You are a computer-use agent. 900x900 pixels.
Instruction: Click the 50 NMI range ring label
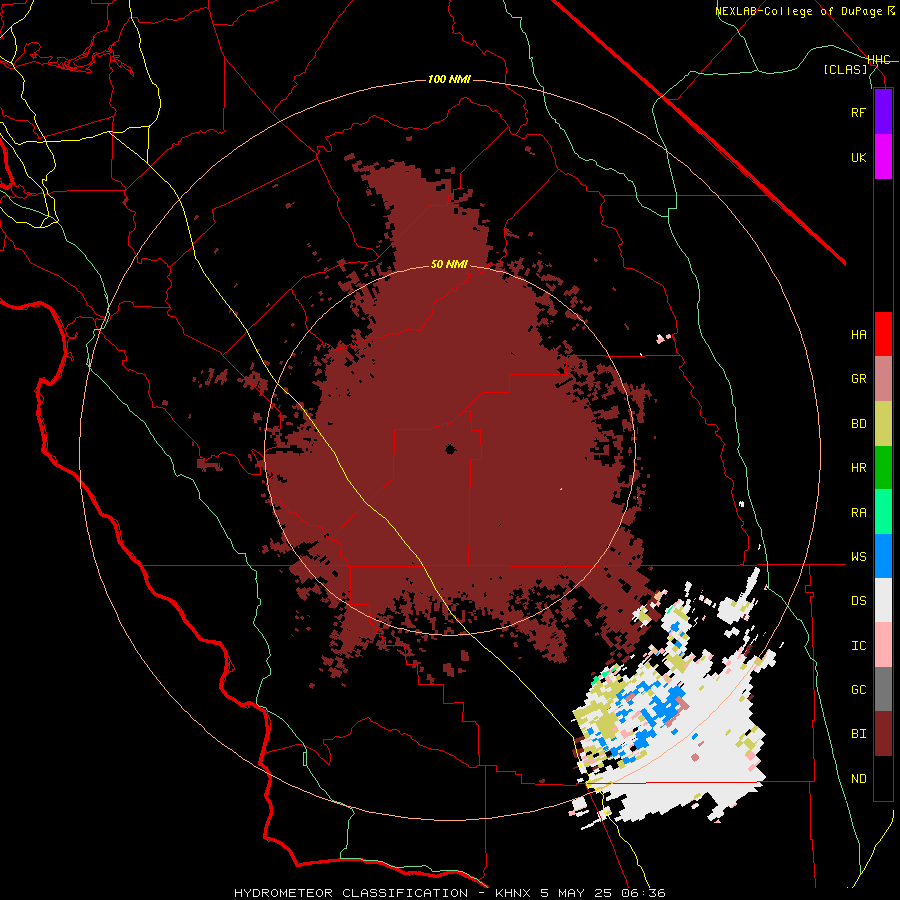pos(449,264)
